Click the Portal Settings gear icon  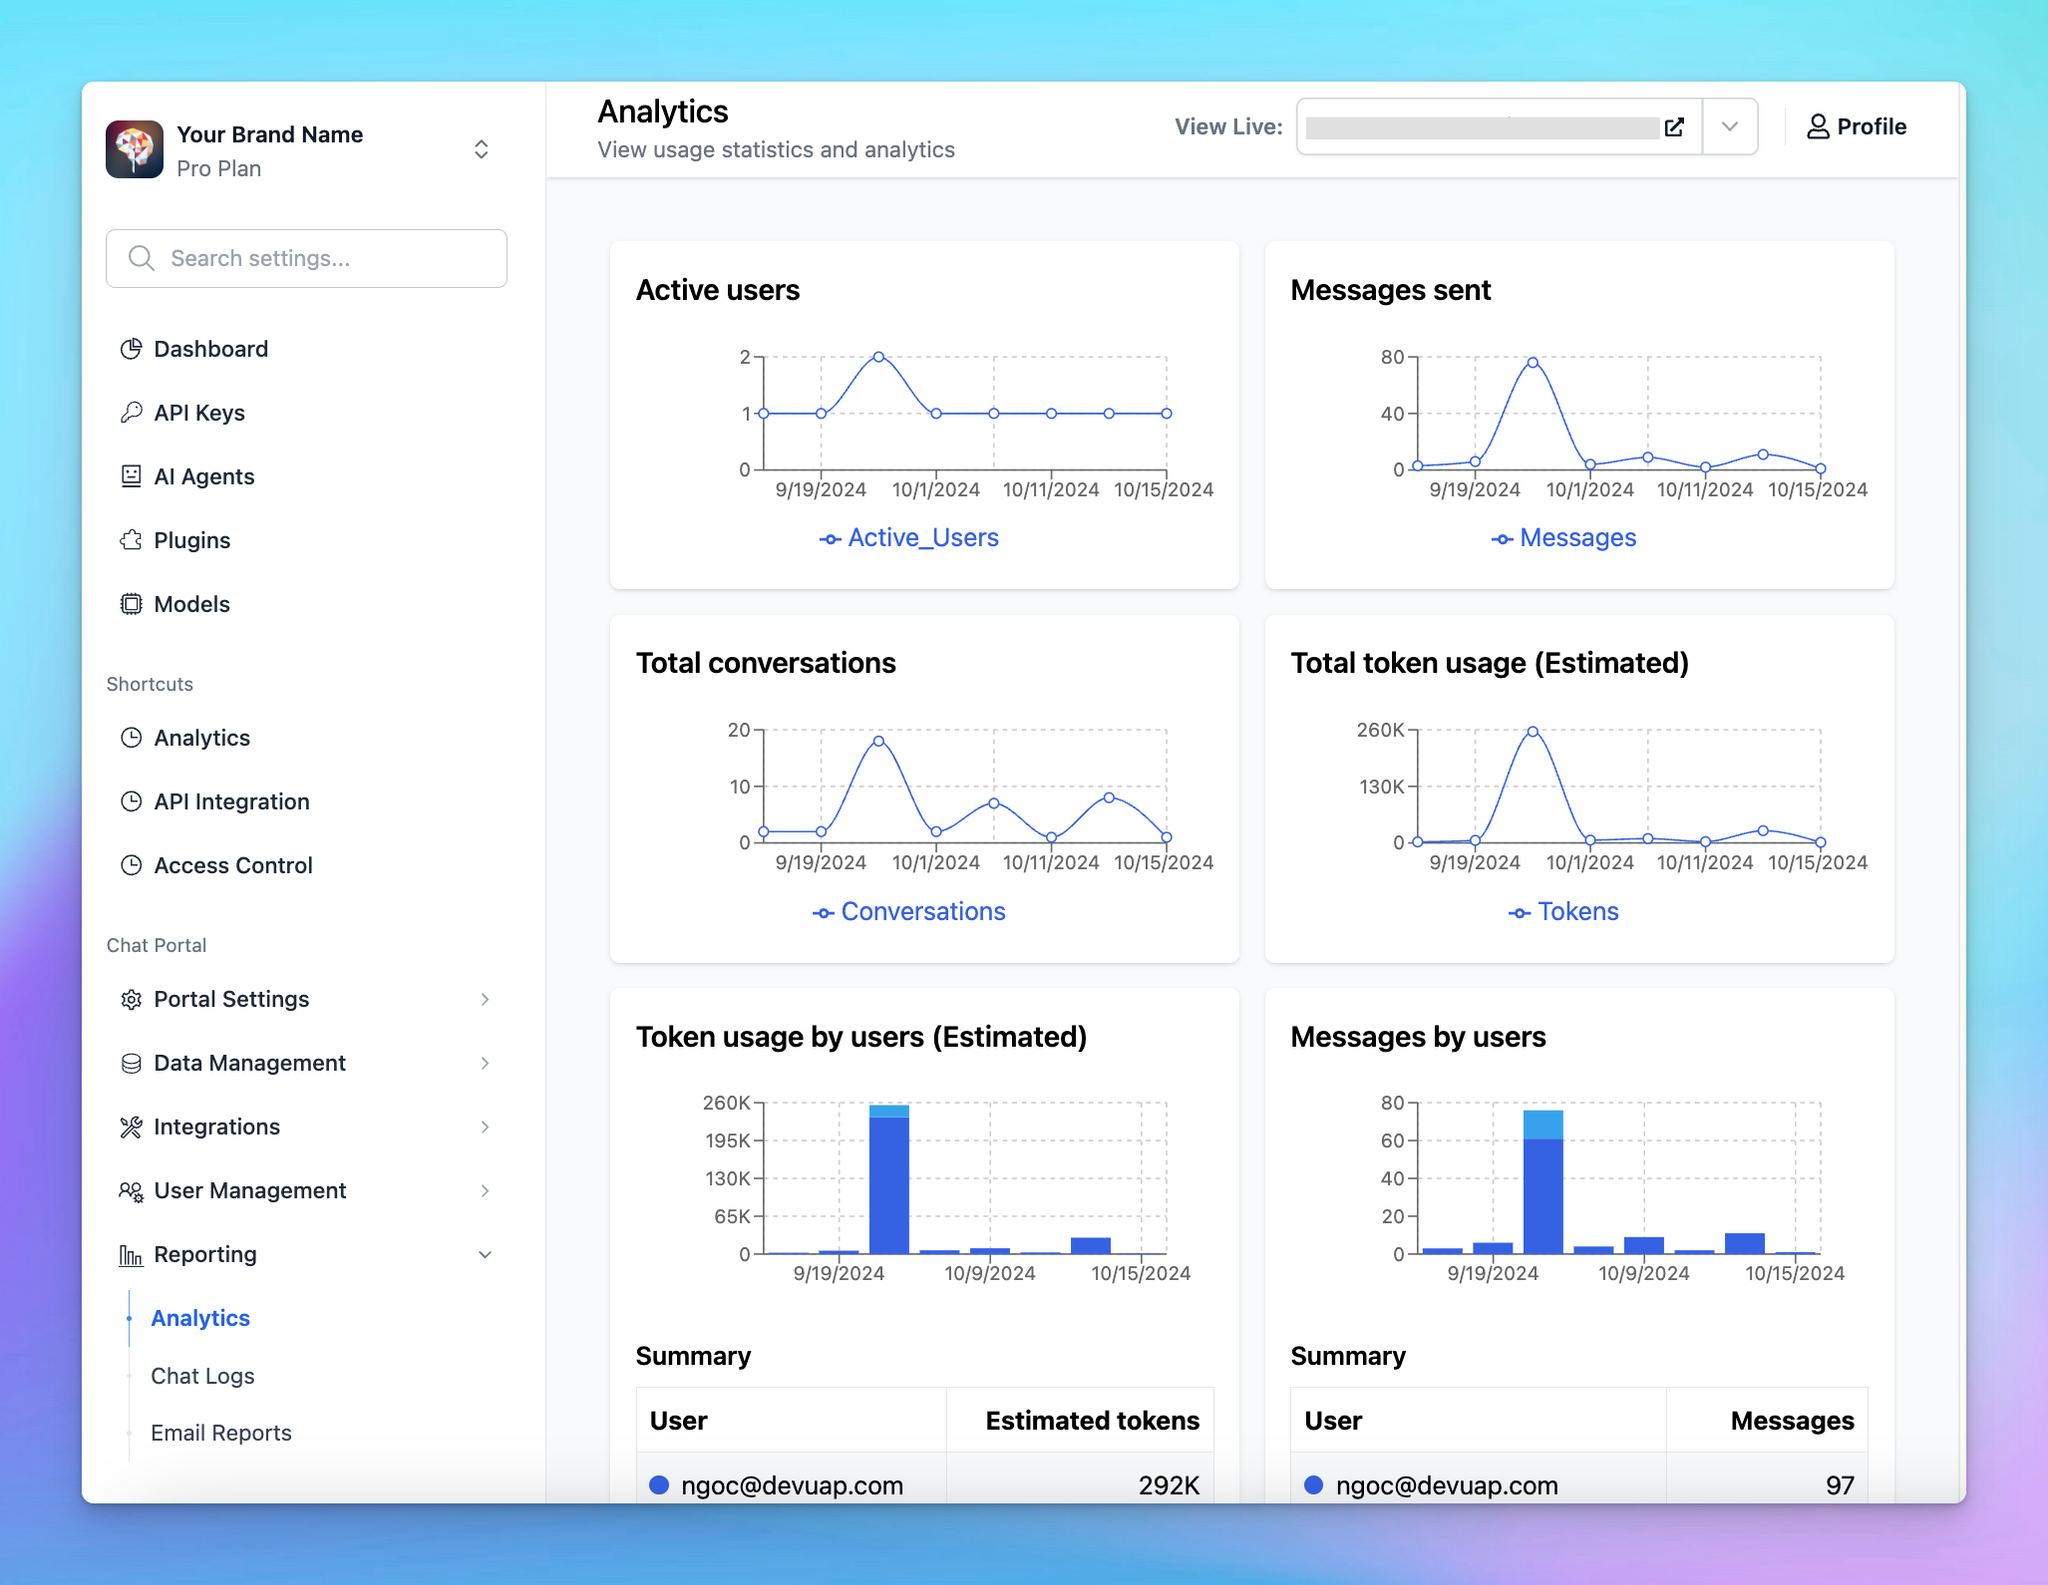(x=131, y=1000)
